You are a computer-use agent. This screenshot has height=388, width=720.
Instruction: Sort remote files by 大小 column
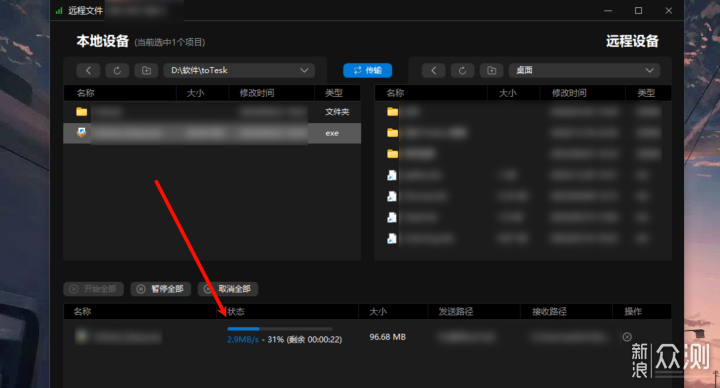click(x=508, y=93)
